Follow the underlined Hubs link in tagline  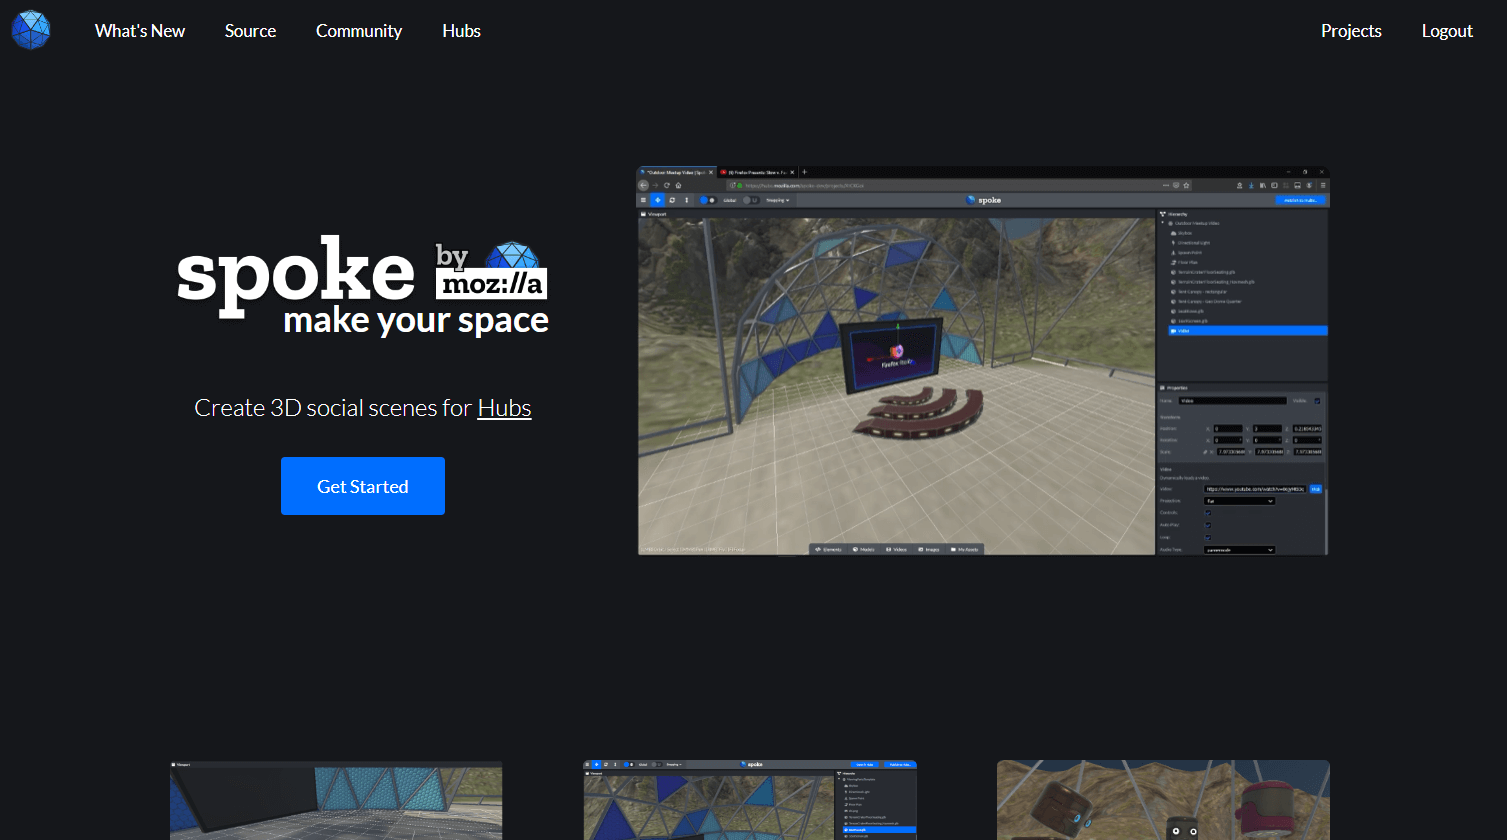tap(504, 408)
